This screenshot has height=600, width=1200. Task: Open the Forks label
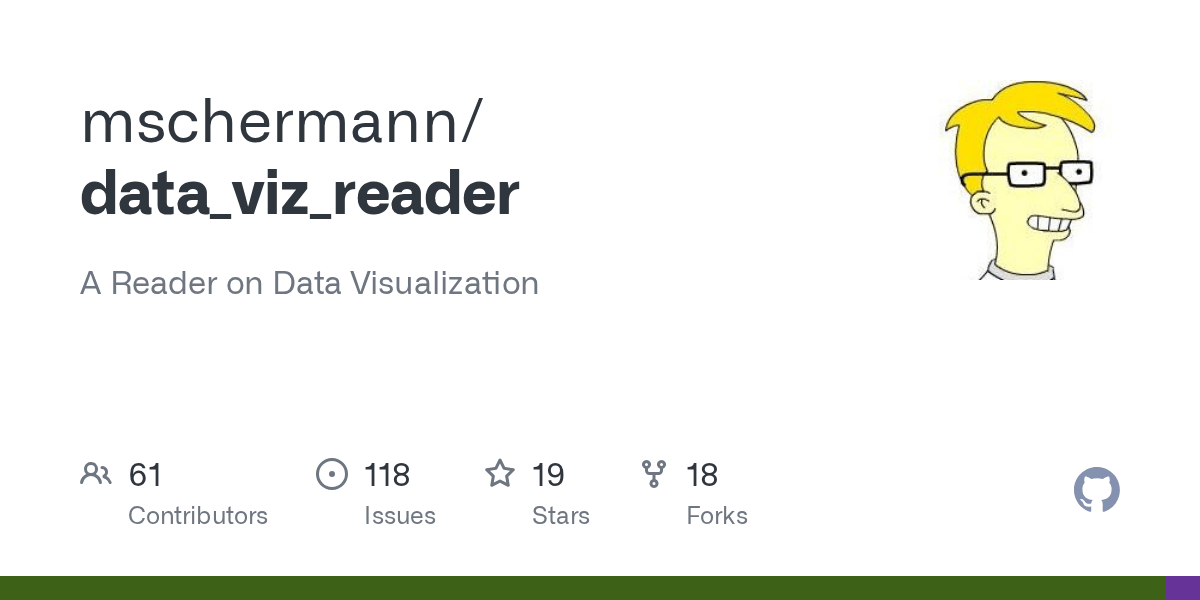click(717, 516)
